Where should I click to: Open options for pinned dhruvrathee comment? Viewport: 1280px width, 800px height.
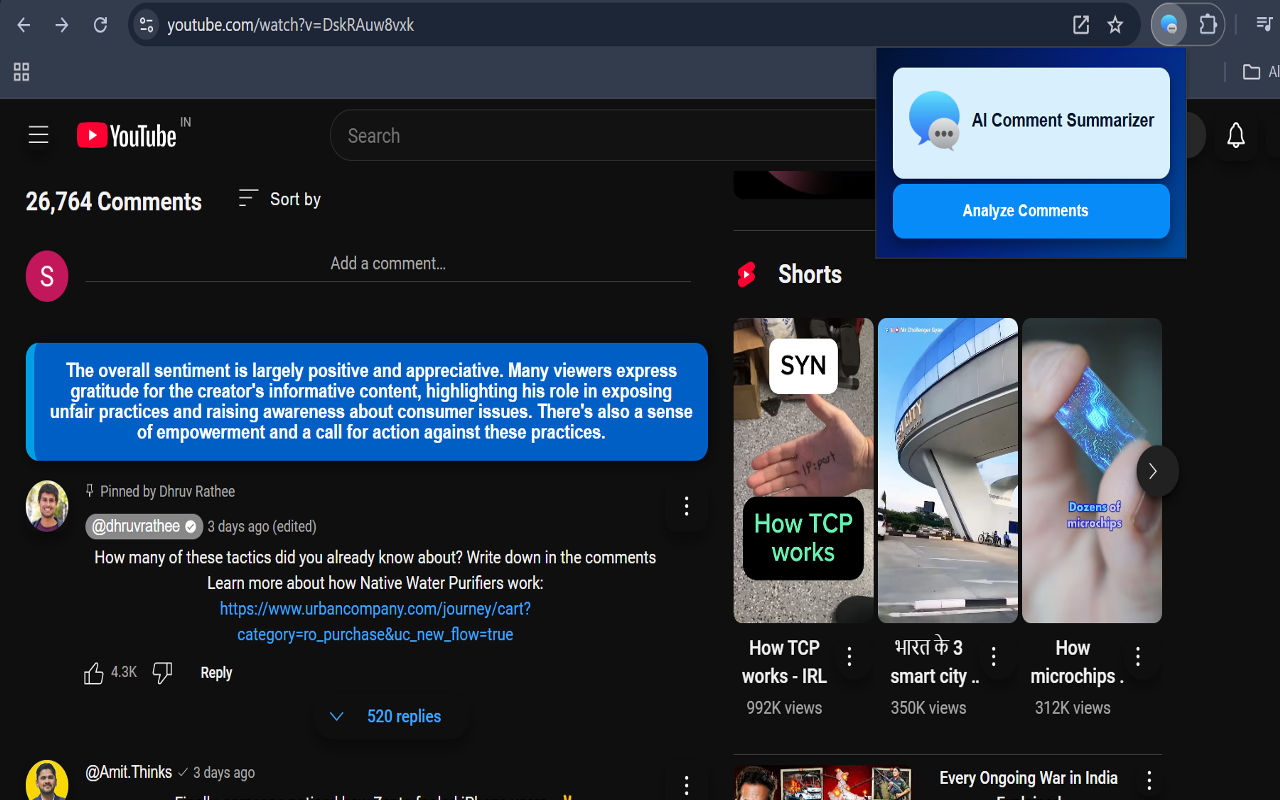(x=686, y=507)
